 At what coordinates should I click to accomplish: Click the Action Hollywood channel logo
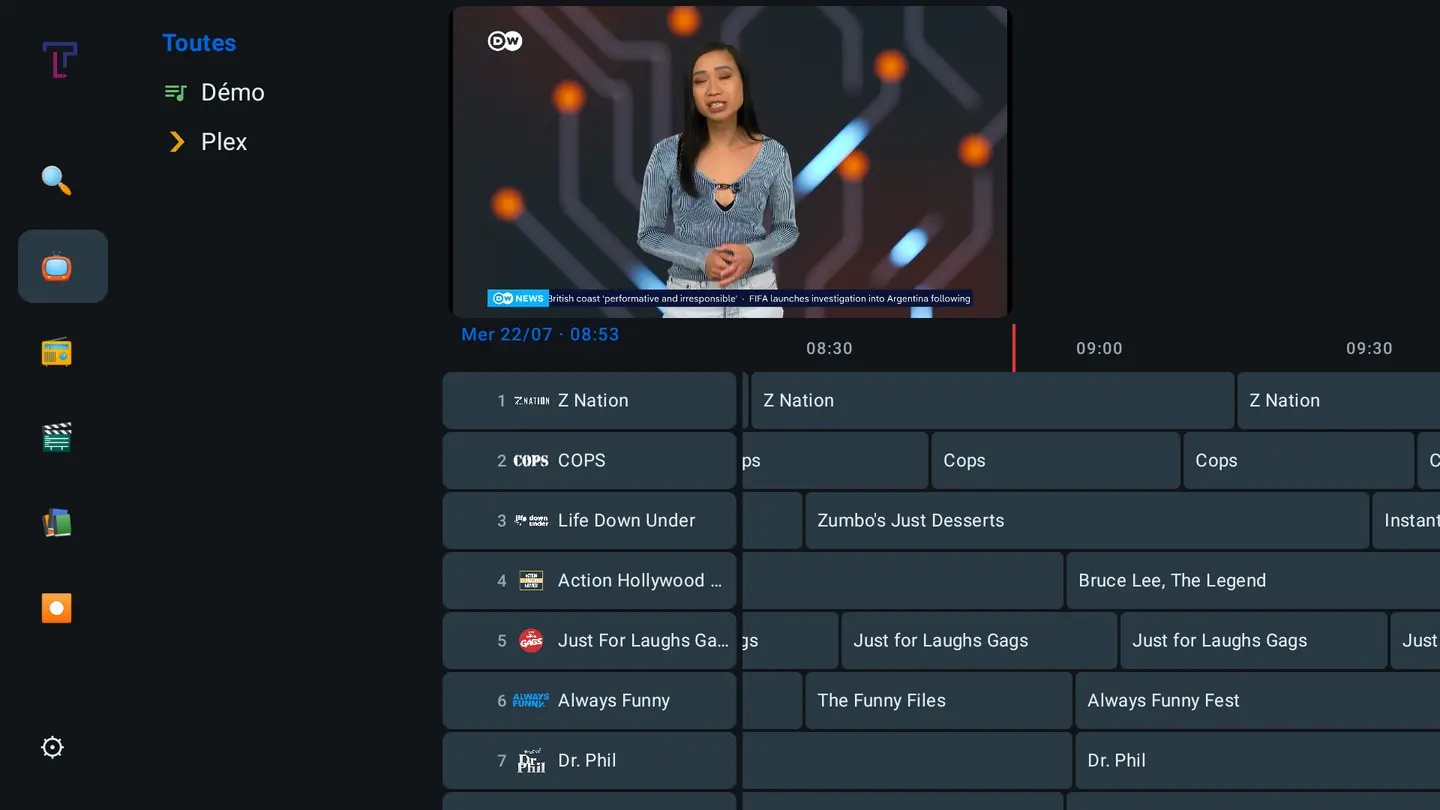point(531,580)
